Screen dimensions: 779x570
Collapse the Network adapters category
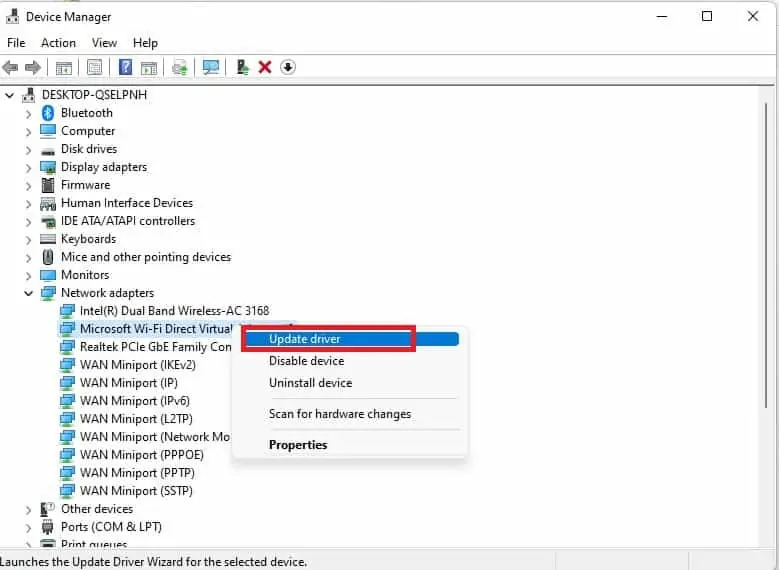point(28,293)
